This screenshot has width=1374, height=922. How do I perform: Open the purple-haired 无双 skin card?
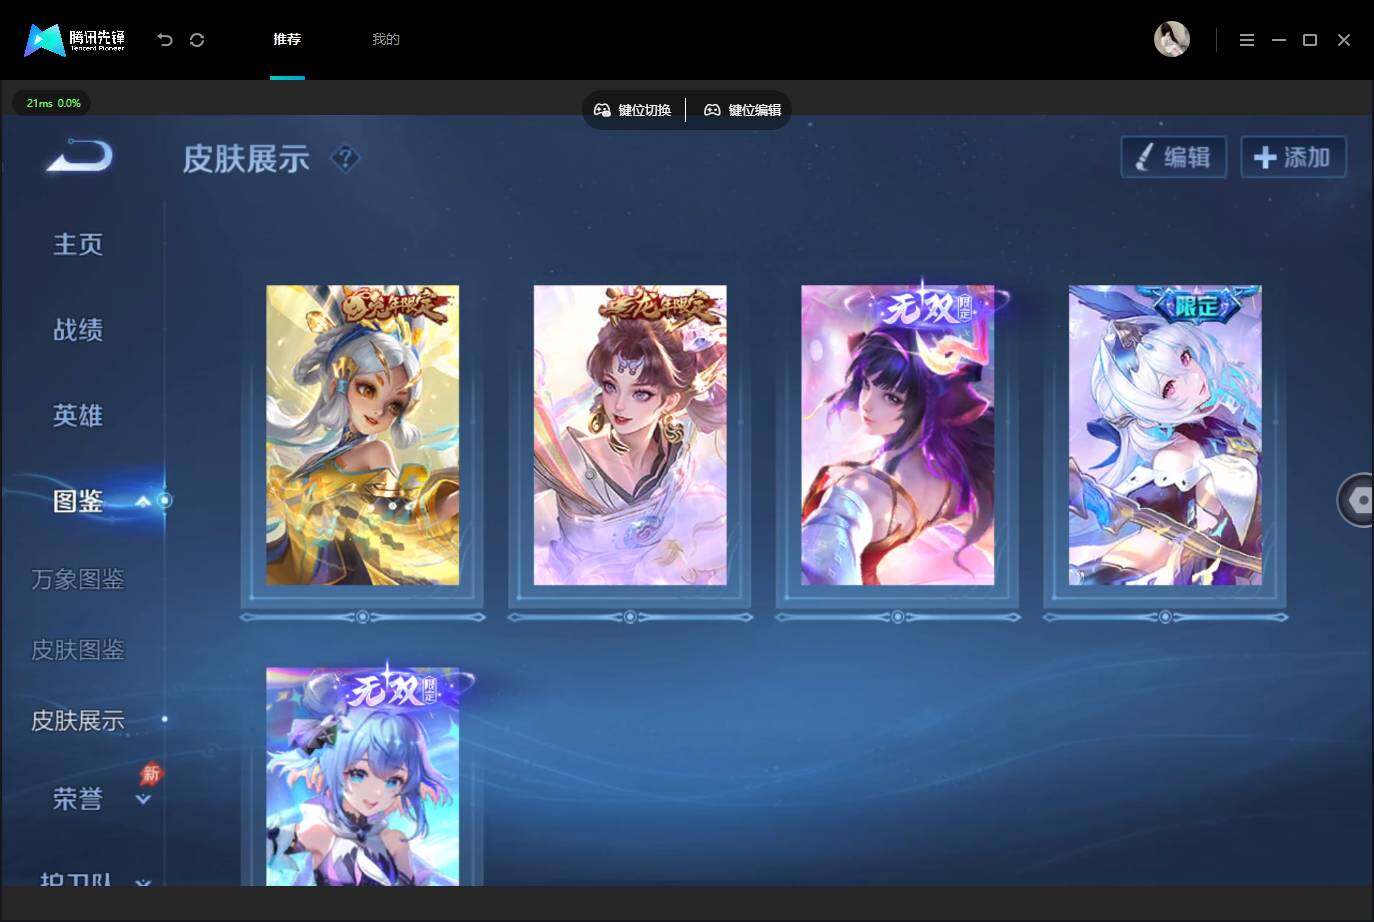point(898,435)
